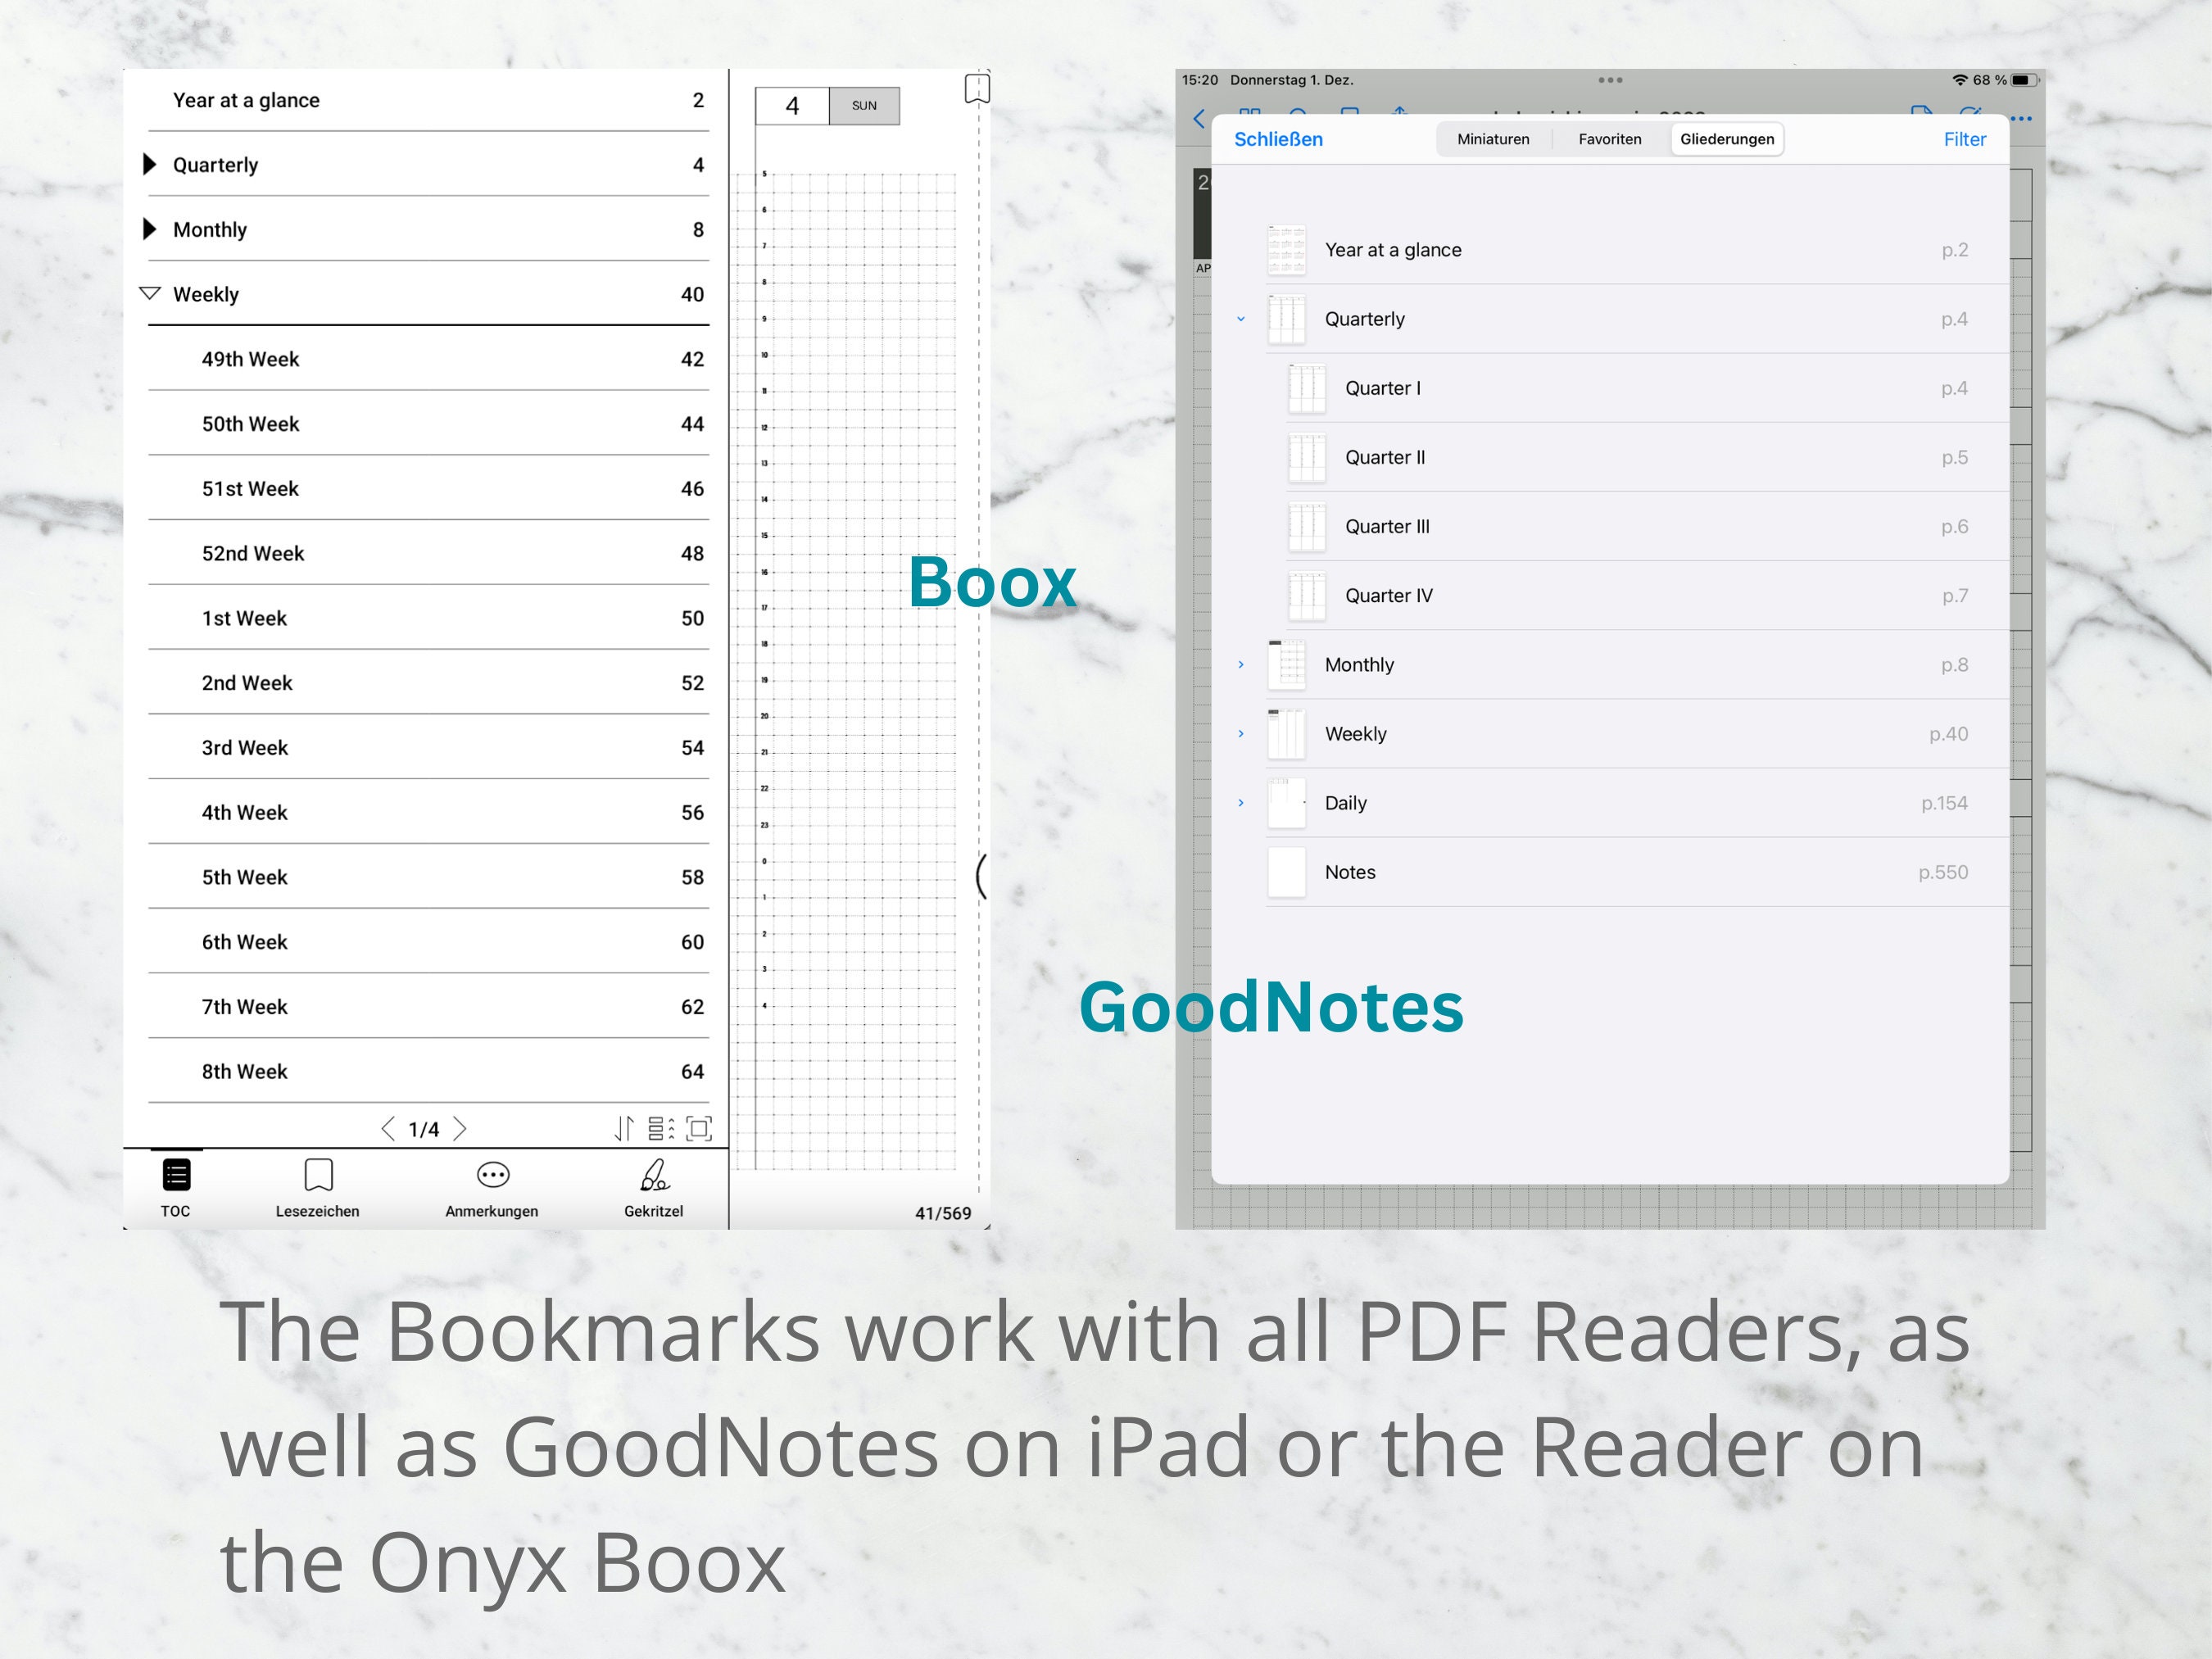Jump to '49th Week' in Boox TOC
This screenshot has width=2212, height=1659.
(428, 359)
